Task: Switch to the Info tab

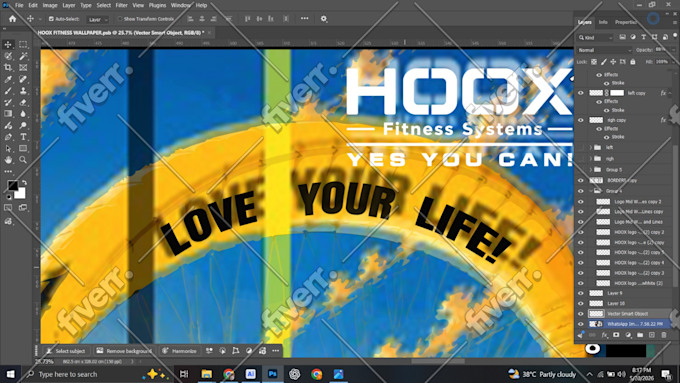Action: coord(603,22)
